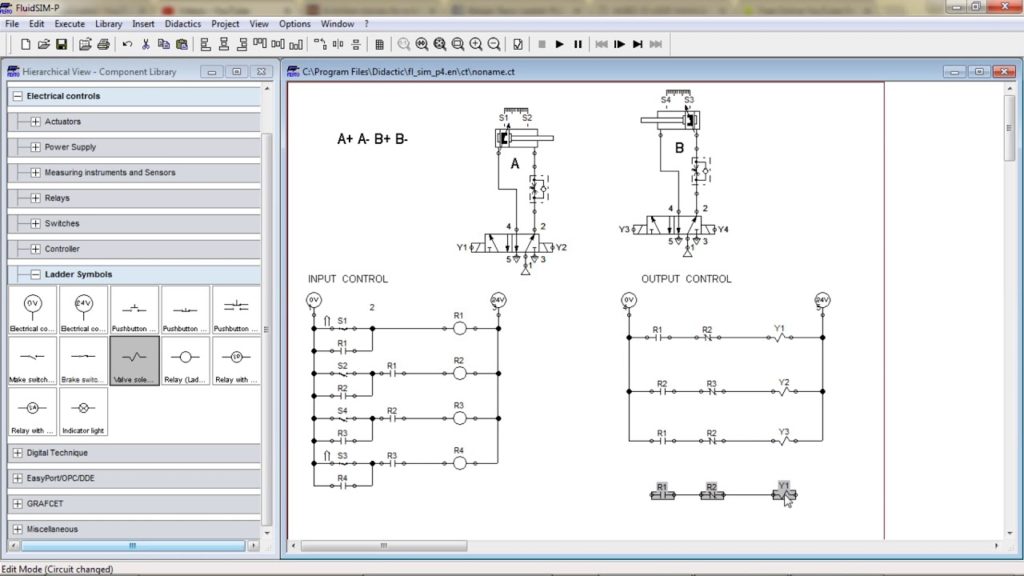This screenshot has height=576, width=1024.
Task: Click the circuit window horizontal scrollbar
Action: click(x=384, y=545)
